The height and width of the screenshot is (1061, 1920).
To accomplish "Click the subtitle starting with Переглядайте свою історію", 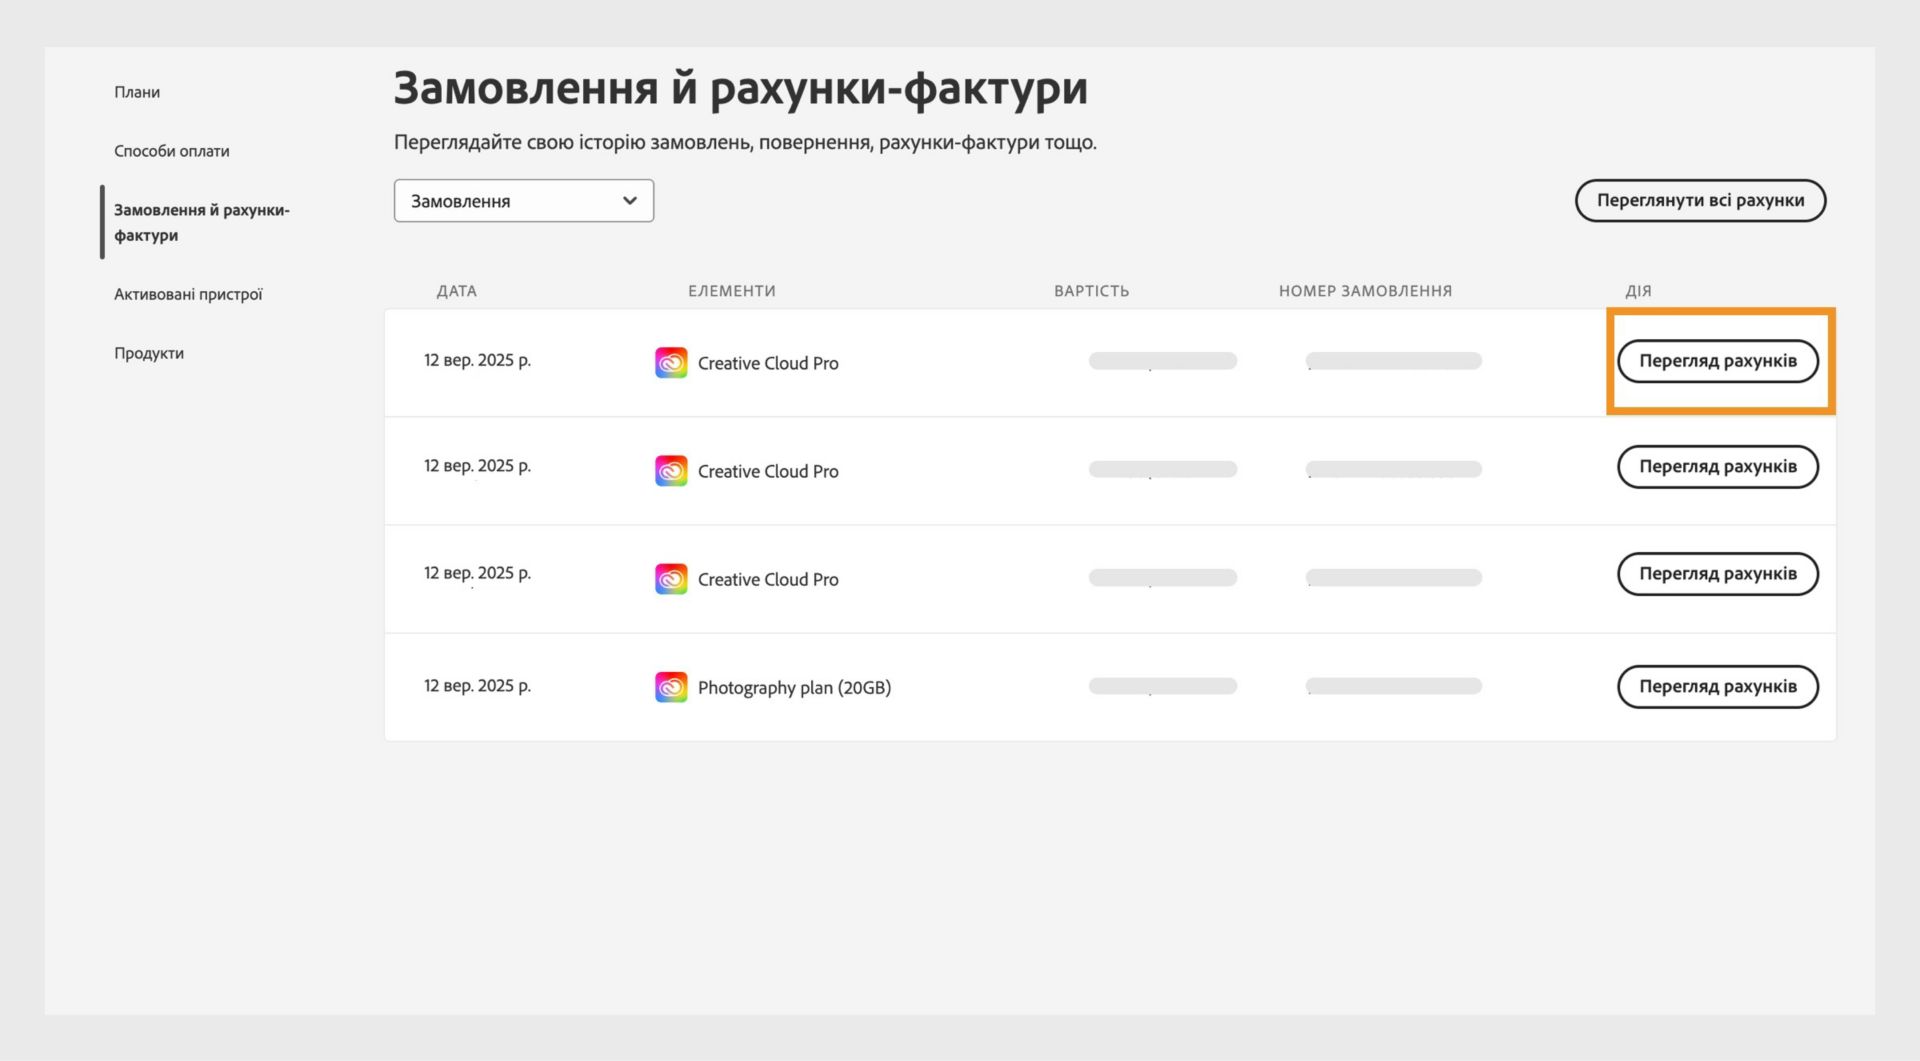I will click(x=745, y=142).
